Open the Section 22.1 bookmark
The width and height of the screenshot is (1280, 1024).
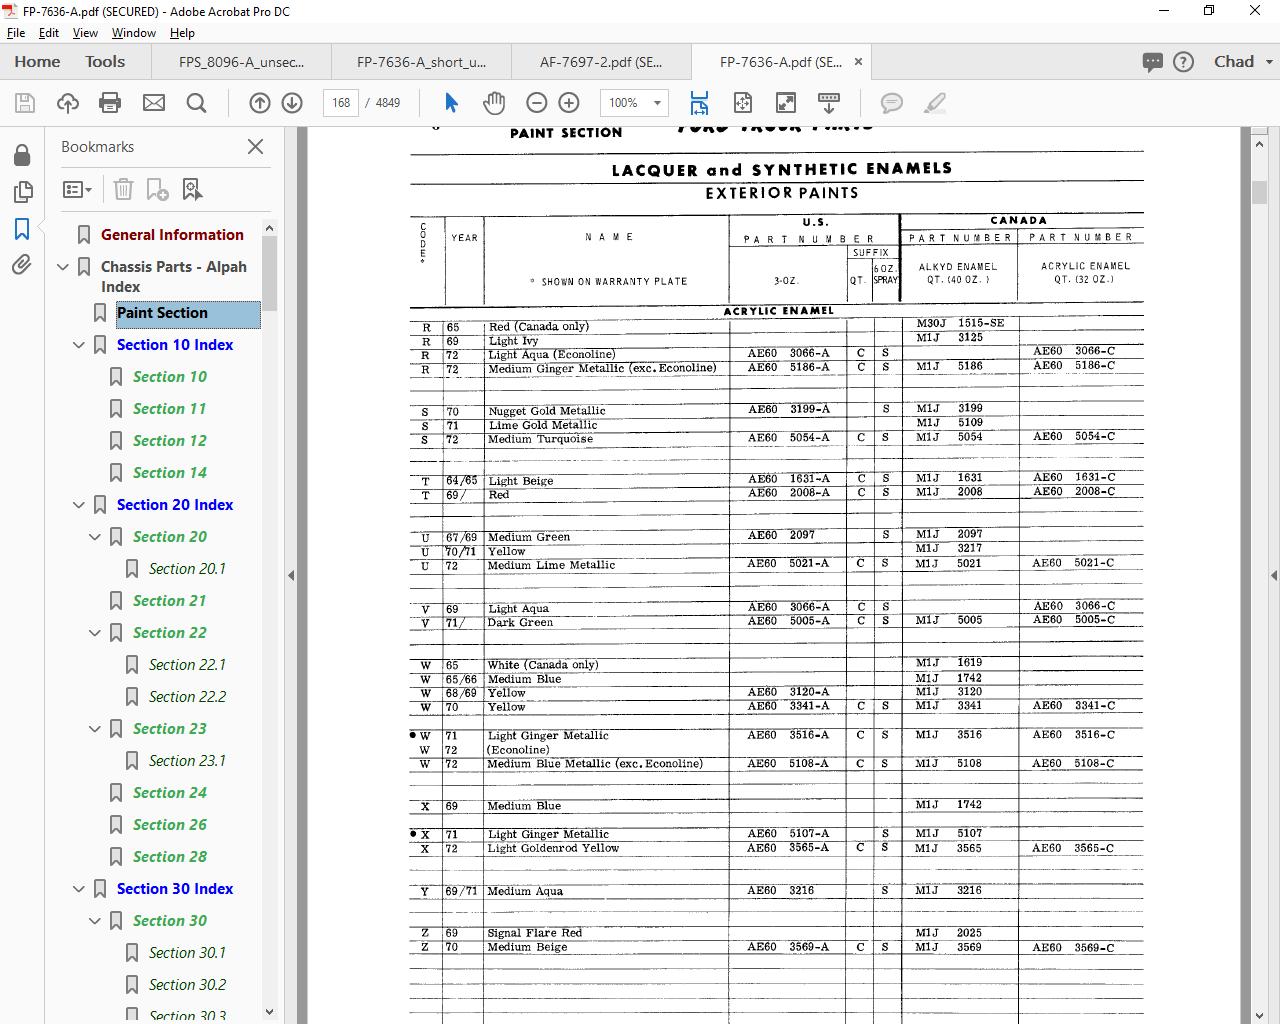coord(187,665)
